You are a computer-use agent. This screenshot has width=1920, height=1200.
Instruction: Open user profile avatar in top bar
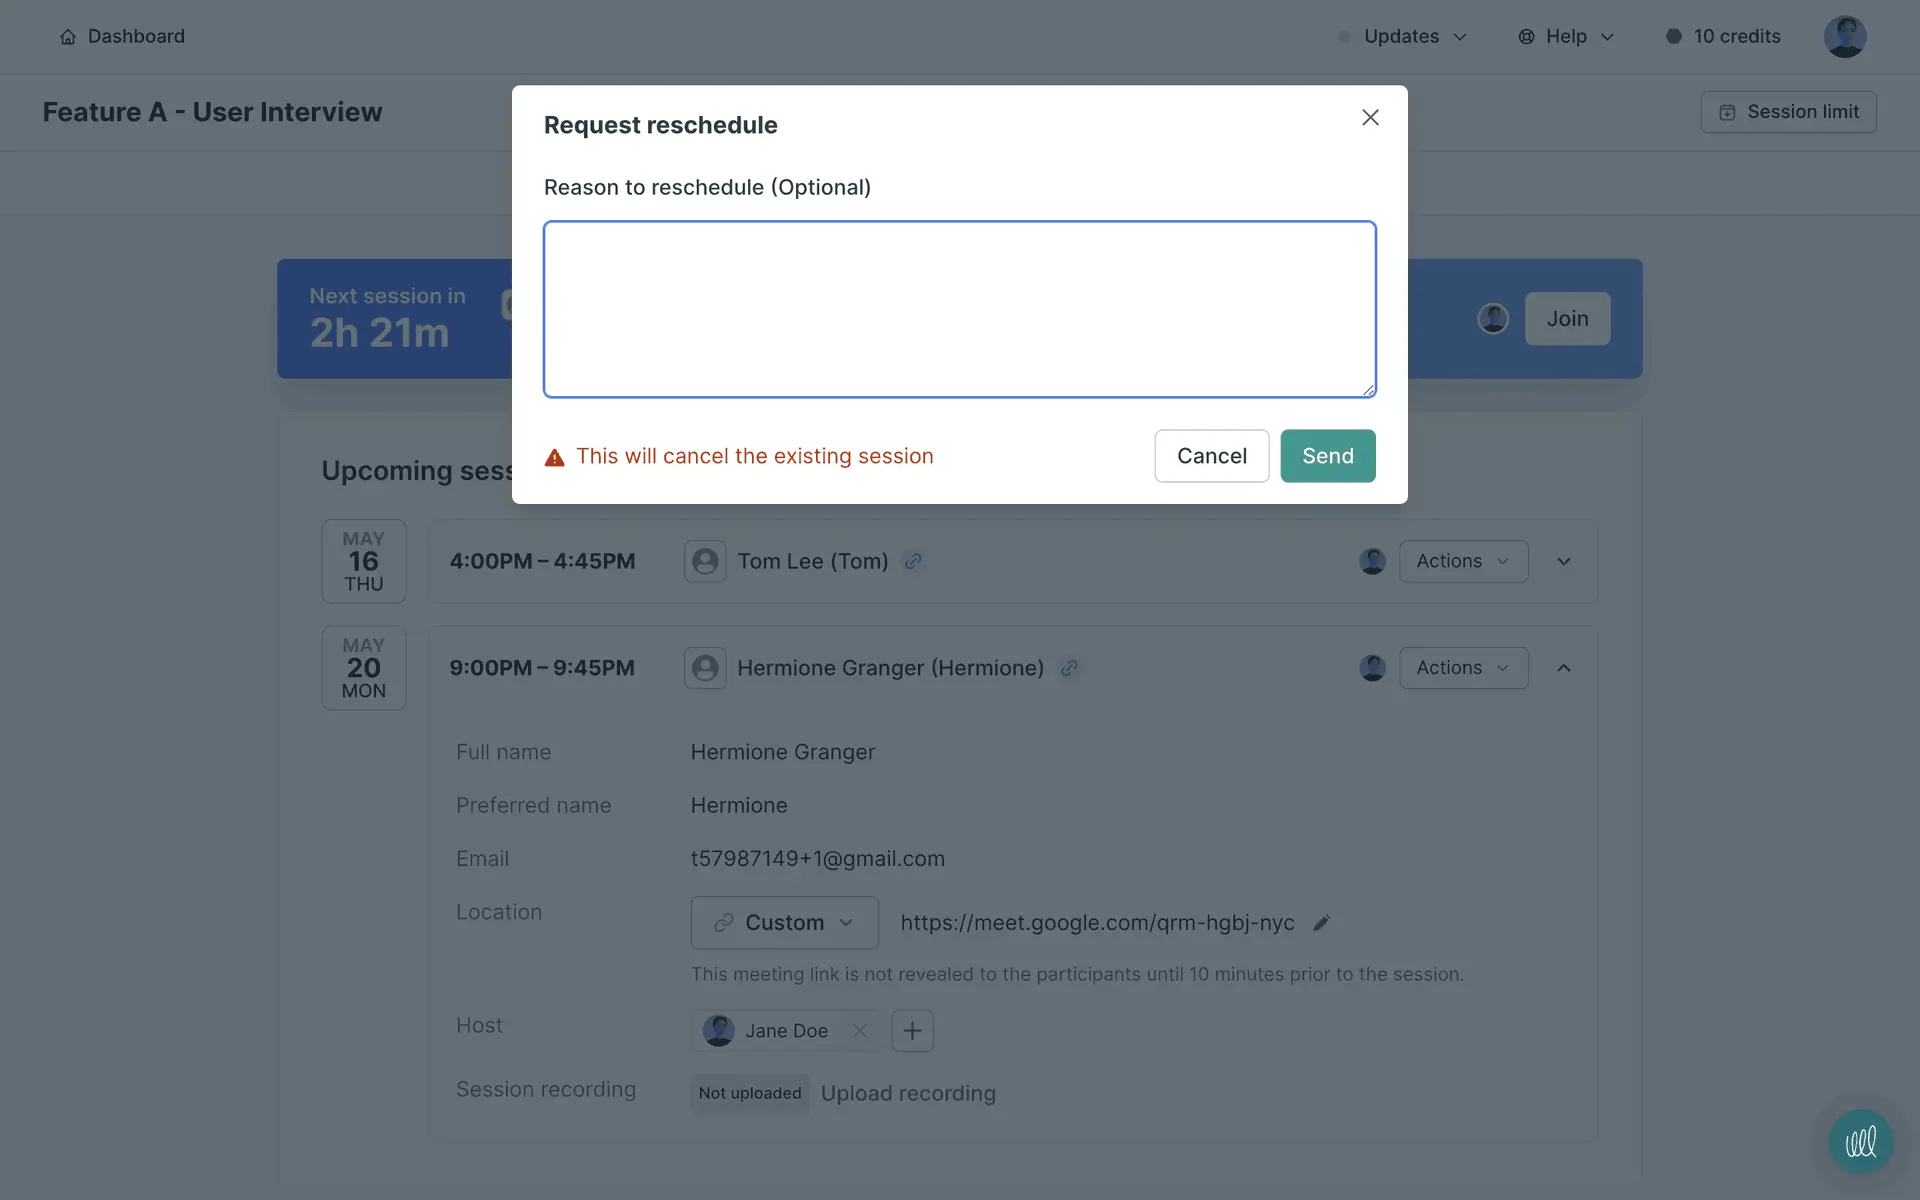pyautogui.click(x=1844, y=37)
